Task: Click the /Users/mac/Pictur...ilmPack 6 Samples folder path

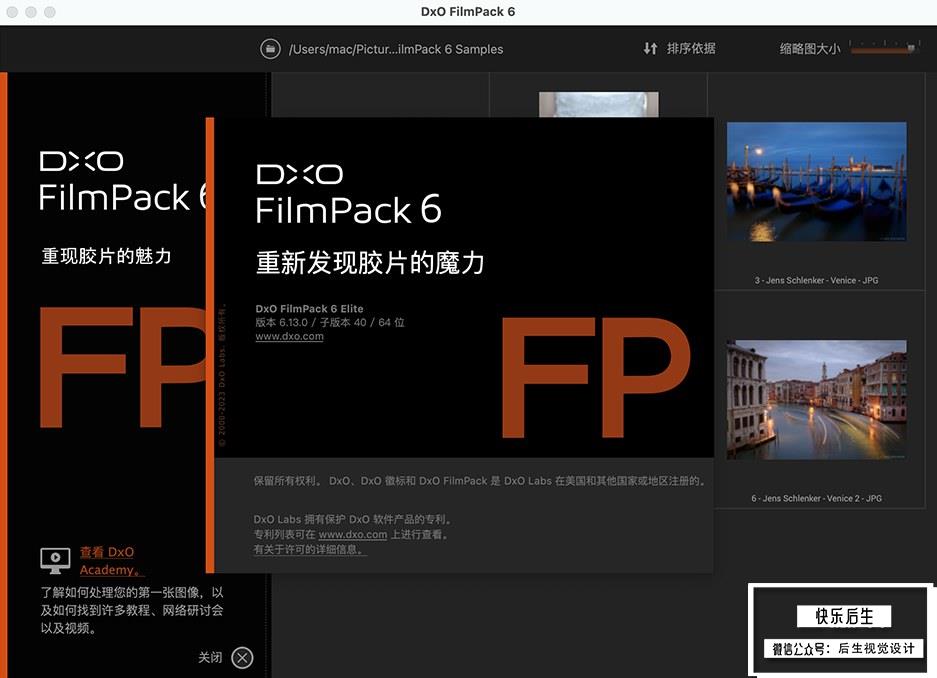Action: [x=396, y=49]
